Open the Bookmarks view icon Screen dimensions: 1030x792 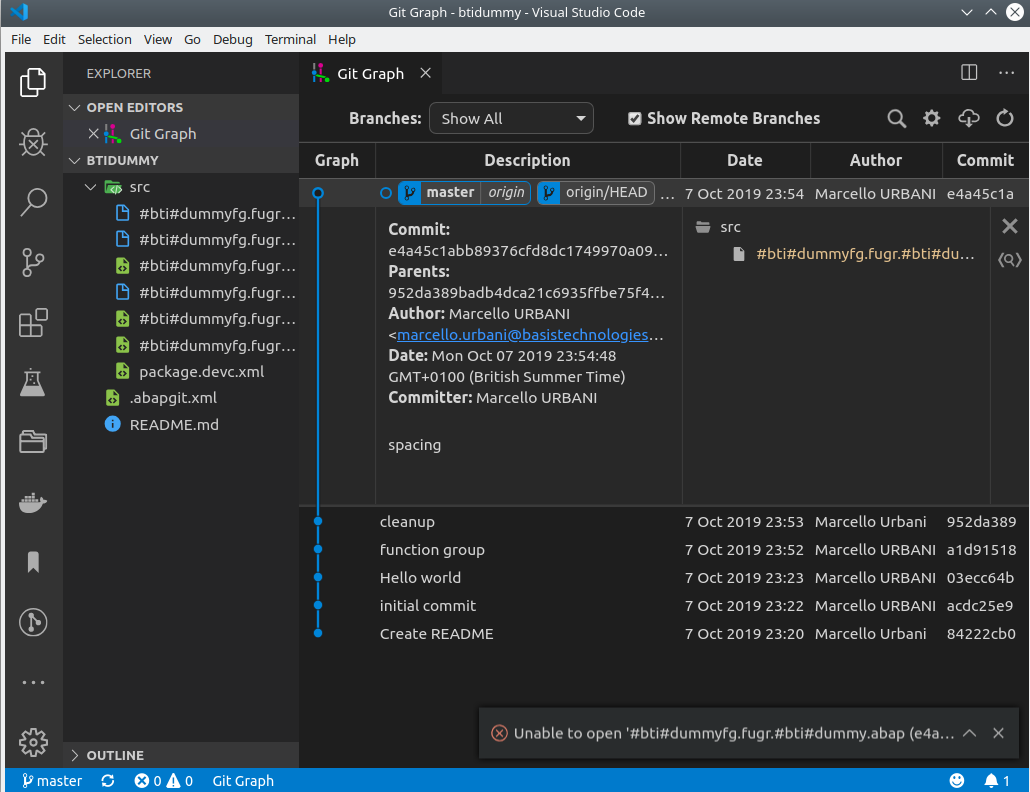click(x=33, y=562)
